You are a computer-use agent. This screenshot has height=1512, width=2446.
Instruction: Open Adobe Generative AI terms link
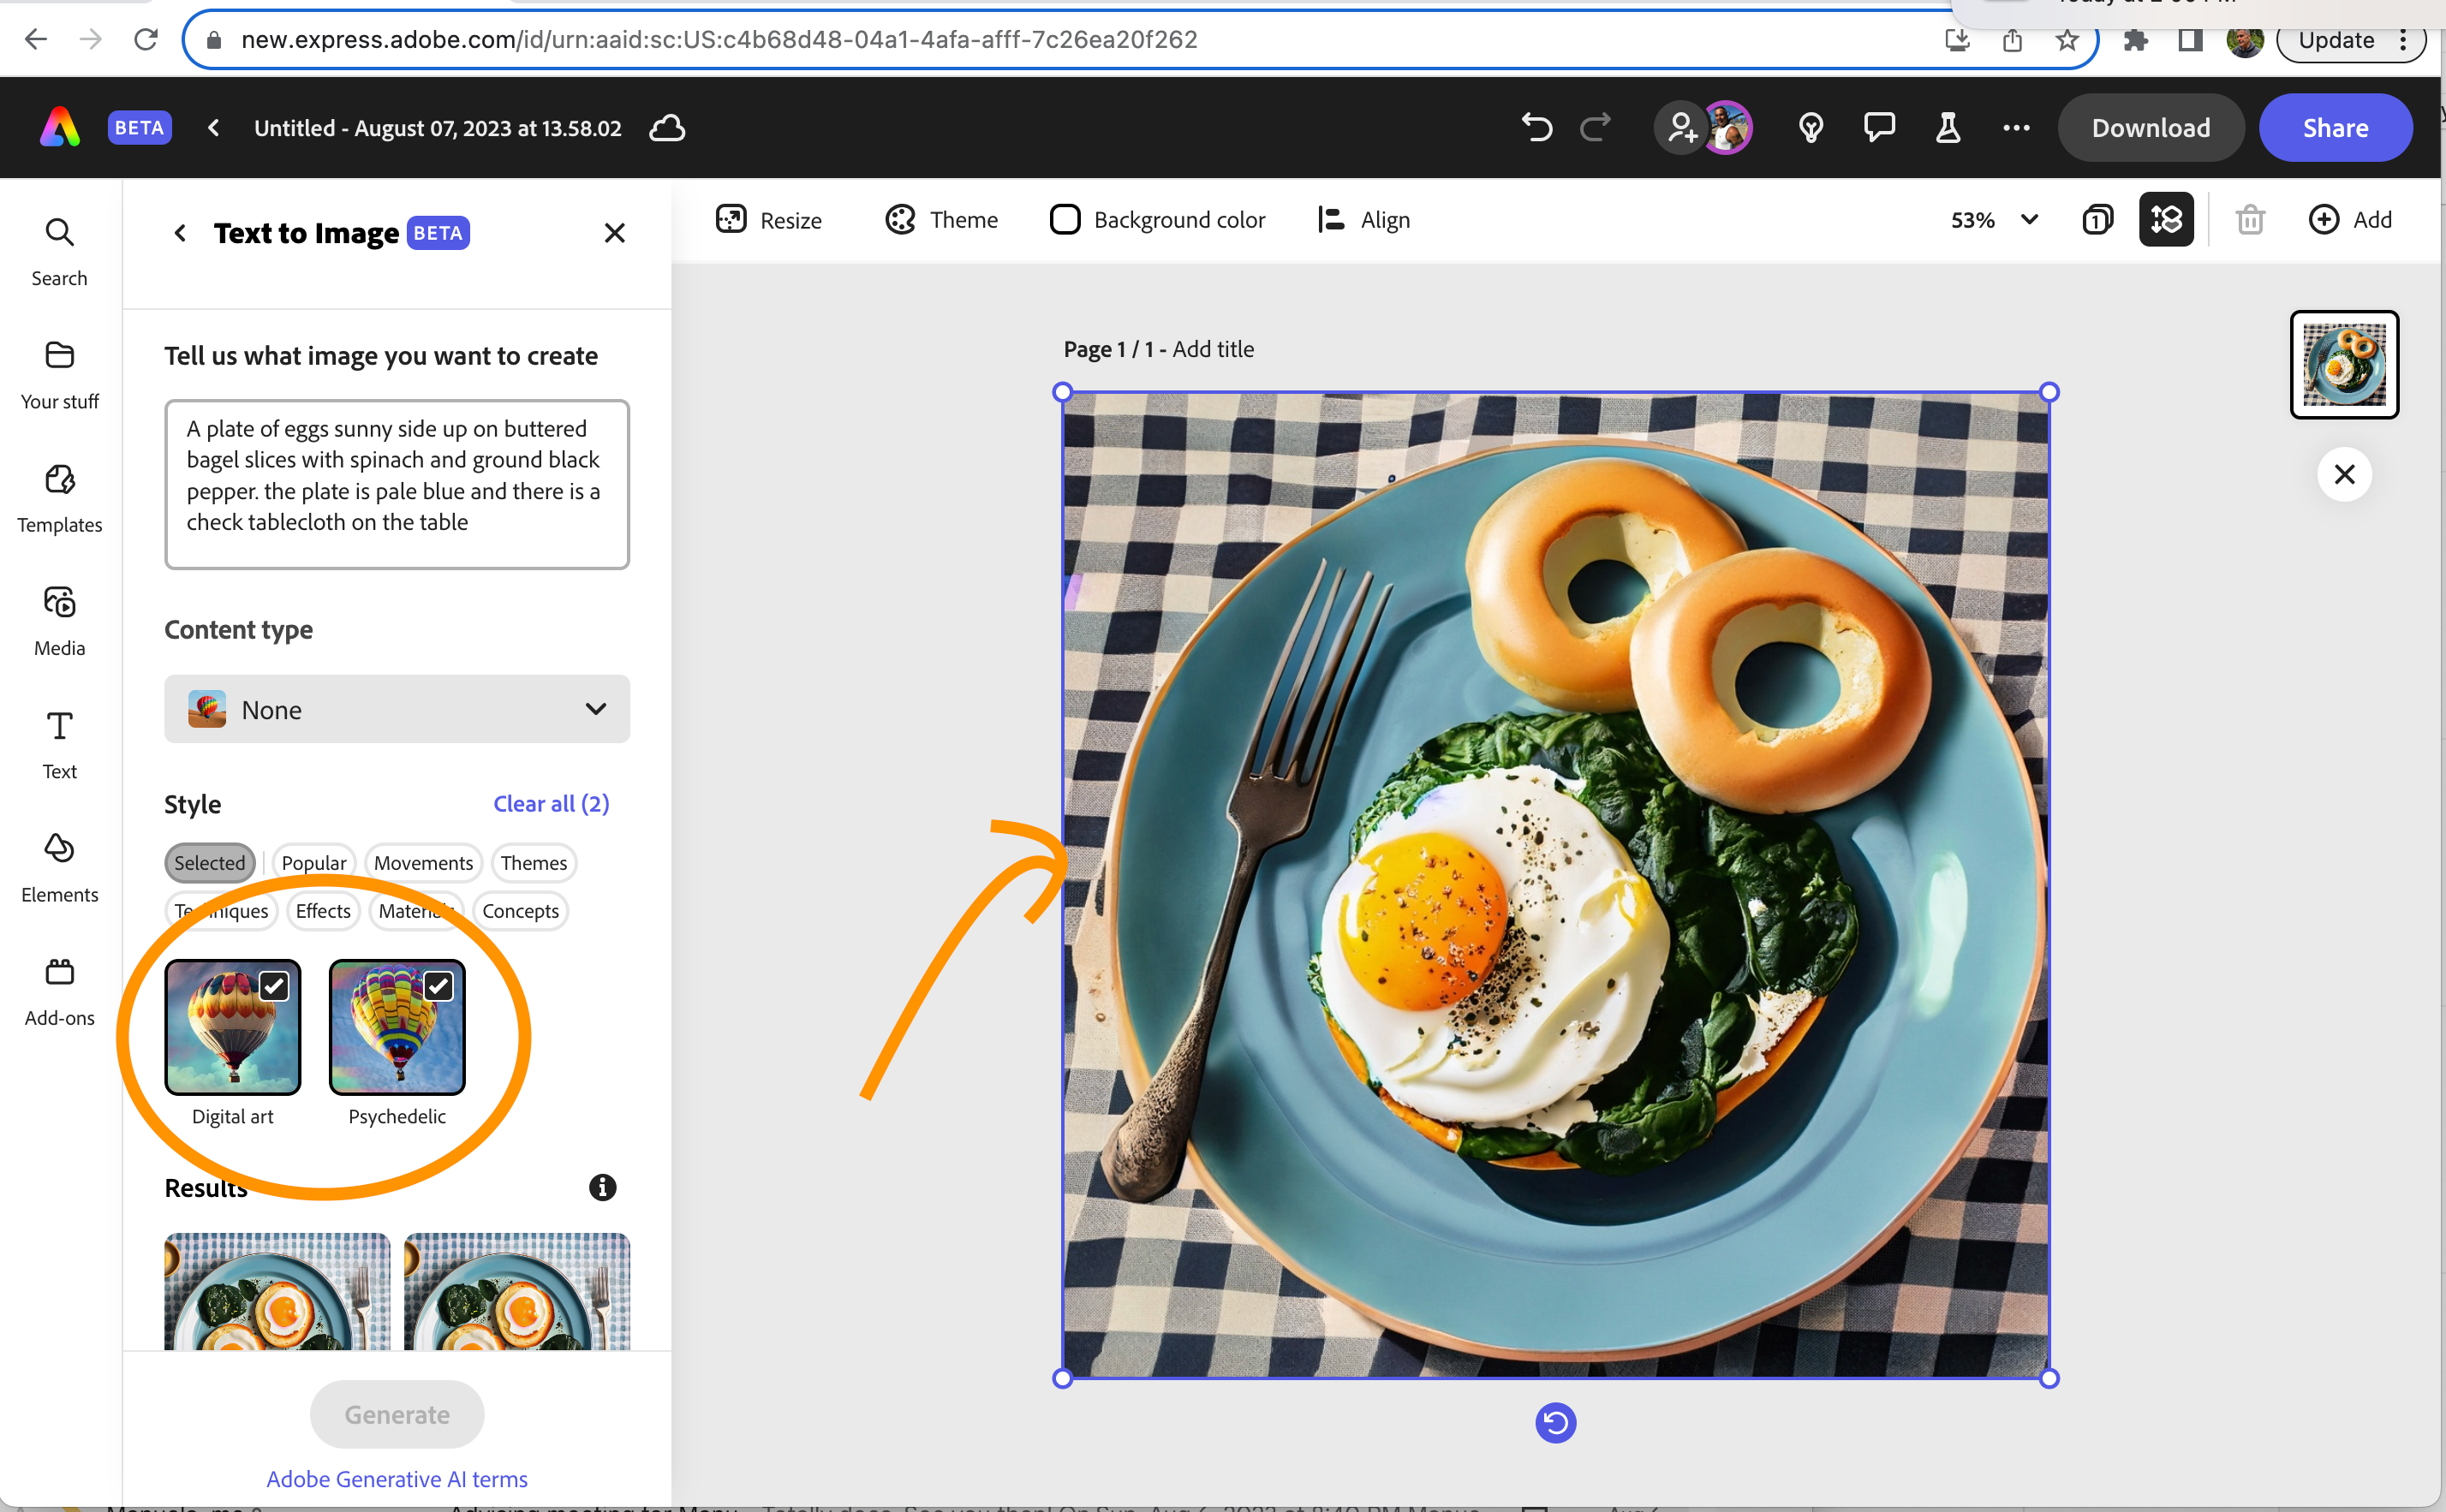[397, 1478]
